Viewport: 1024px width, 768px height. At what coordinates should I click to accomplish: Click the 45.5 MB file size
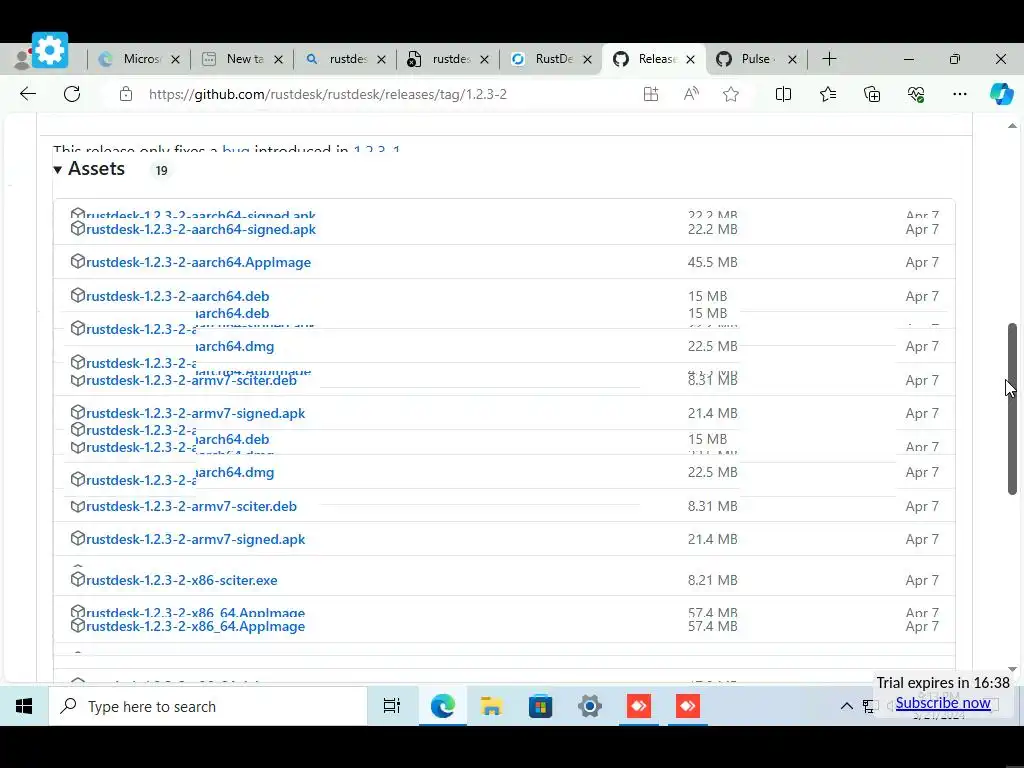[x=712, y=262]
